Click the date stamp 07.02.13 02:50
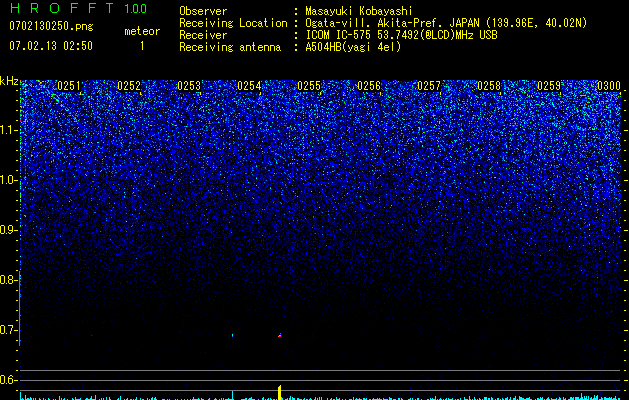Screen dimensions: 629x400 (51, 46)
